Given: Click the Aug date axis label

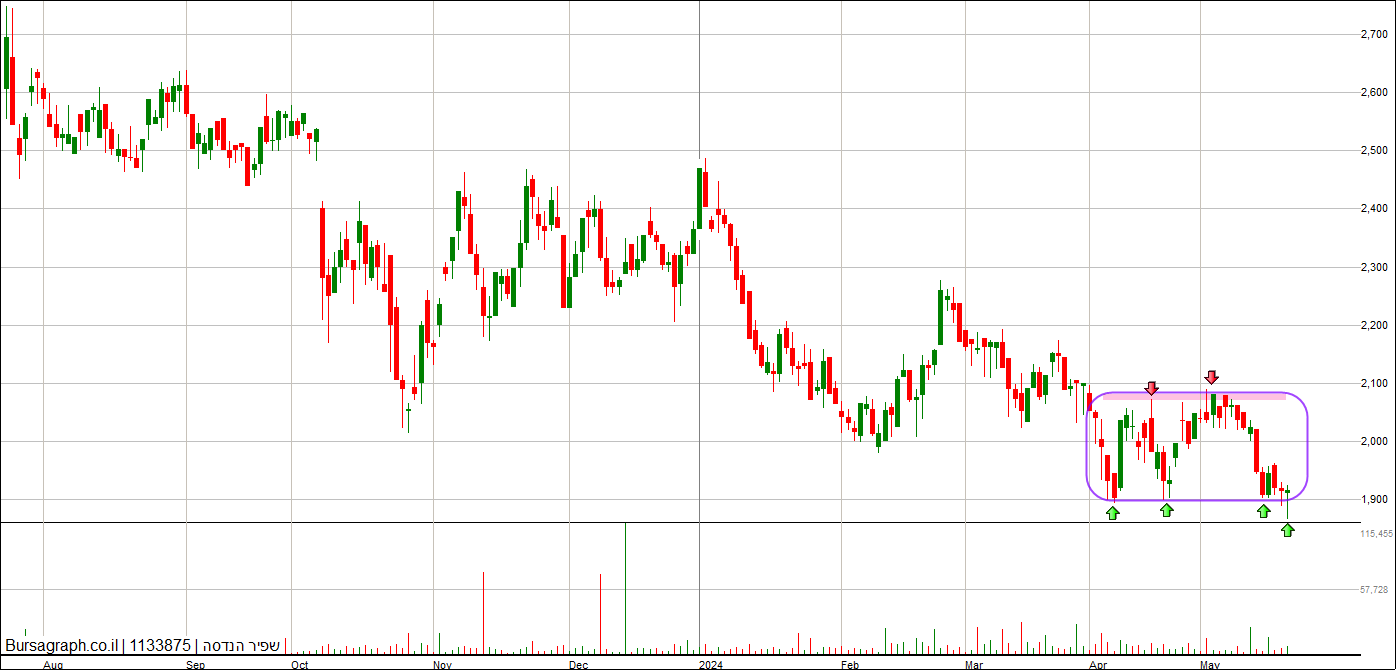Looking at the screenshot, I should 54,664.
